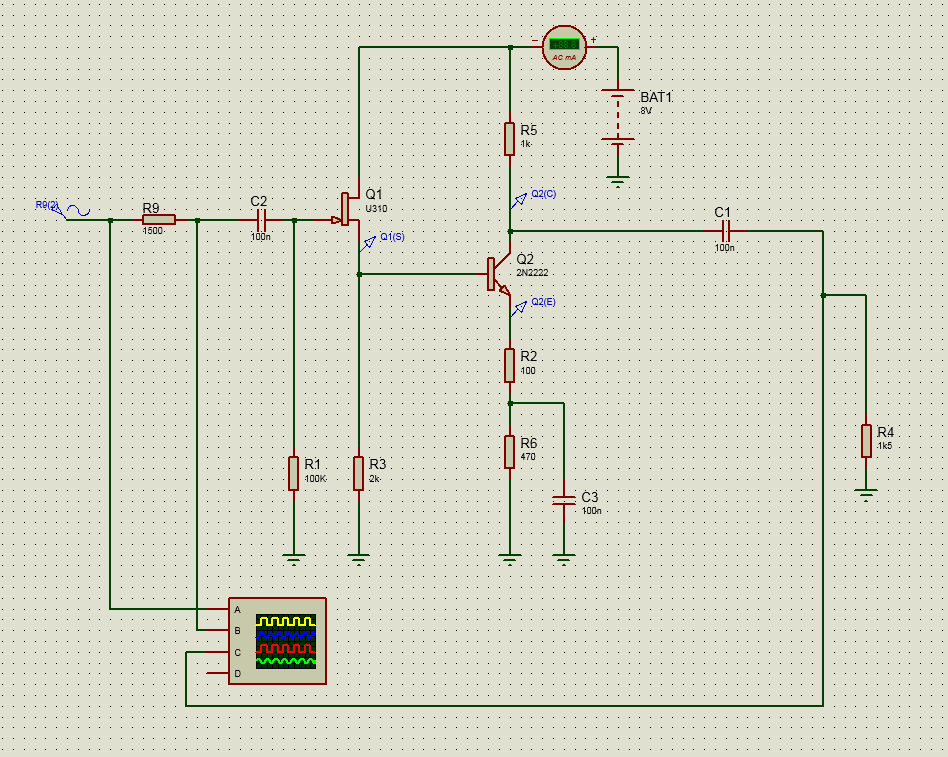
Task: Click ground symbol under battery BAT1
Action: (617, 181)
